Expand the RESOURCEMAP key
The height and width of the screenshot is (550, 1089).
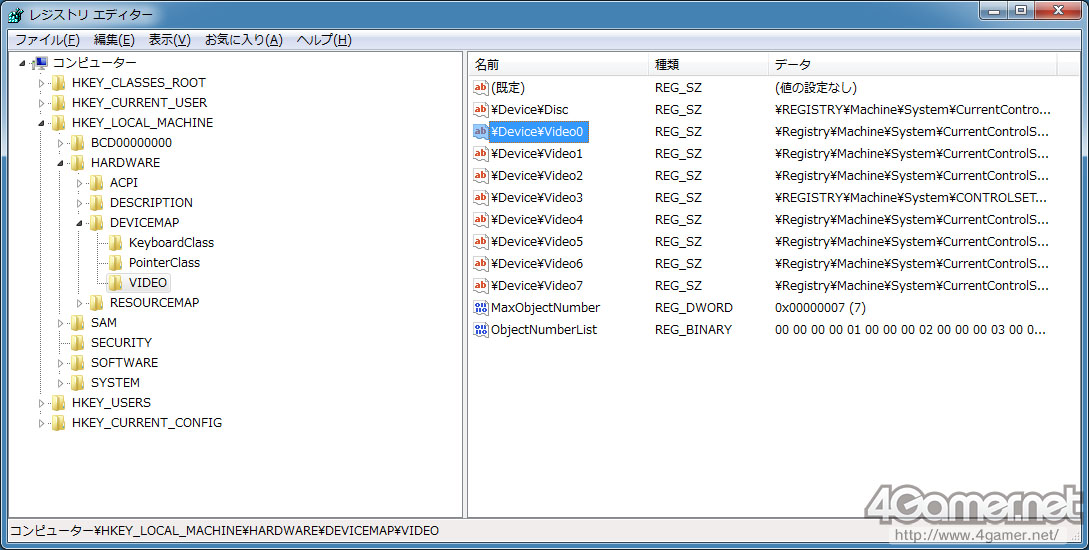click(x=78, y=303)
